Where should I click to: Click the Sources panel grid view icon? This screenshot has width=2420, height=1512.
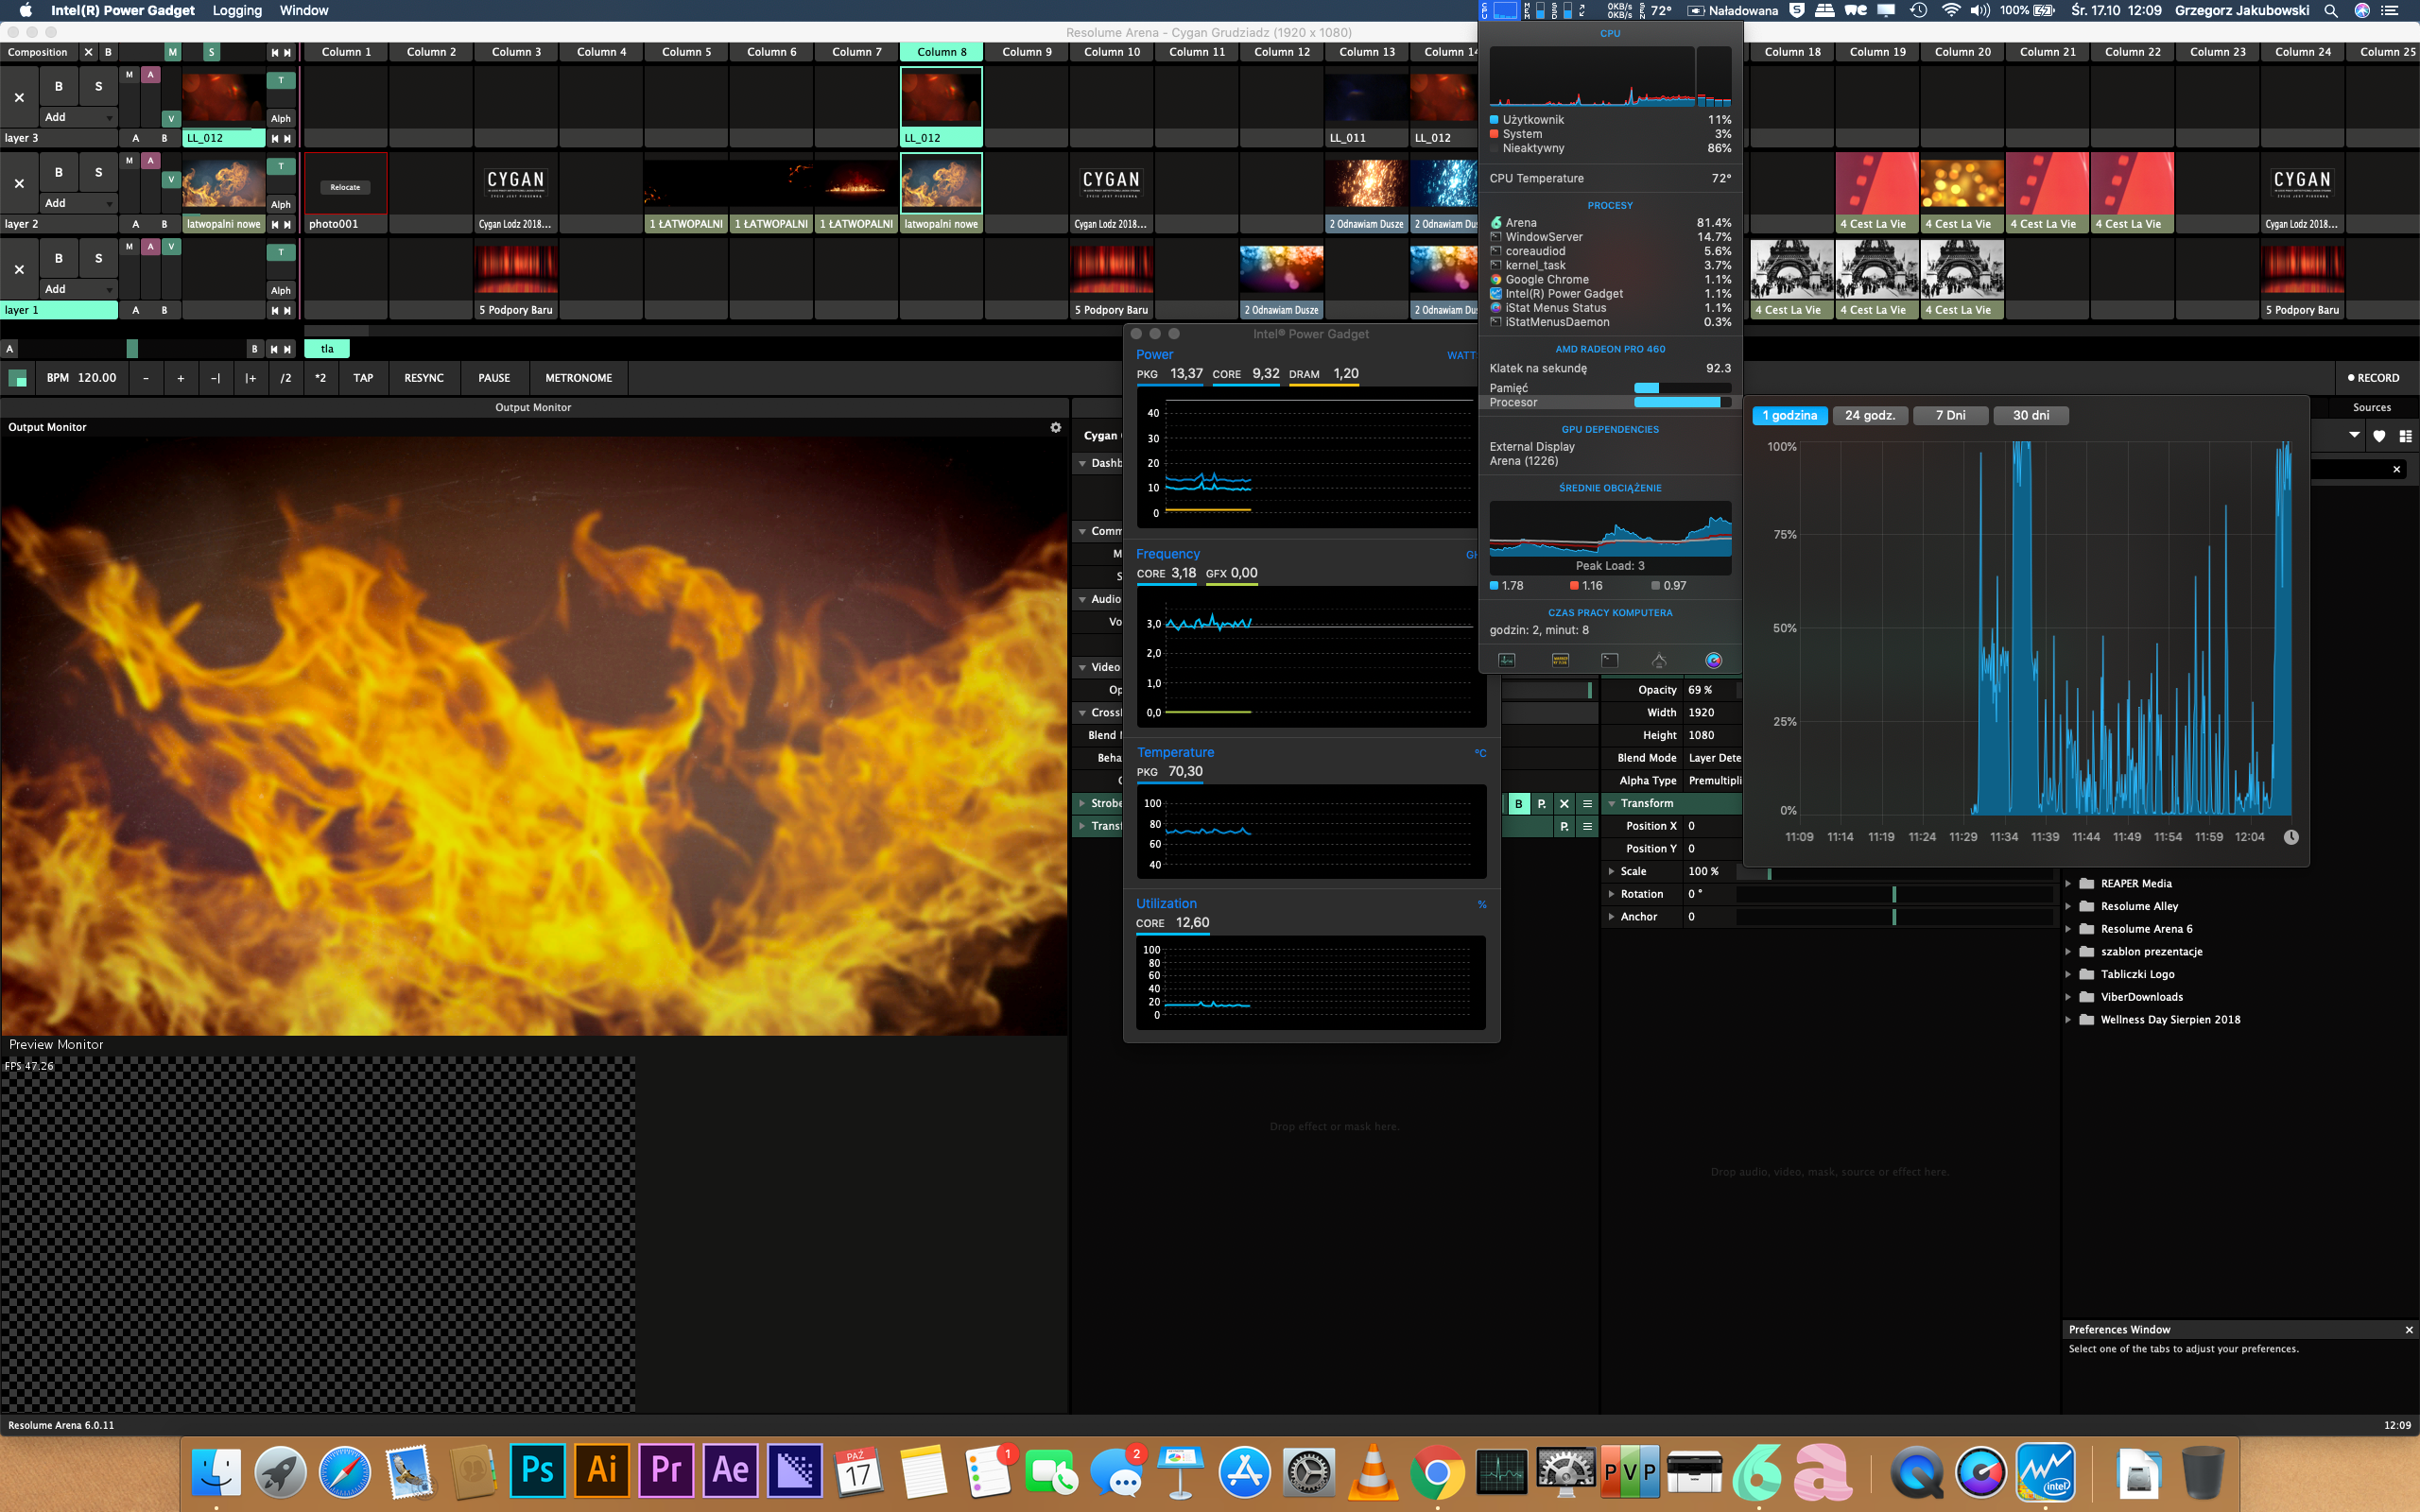tap(2405, 436)
